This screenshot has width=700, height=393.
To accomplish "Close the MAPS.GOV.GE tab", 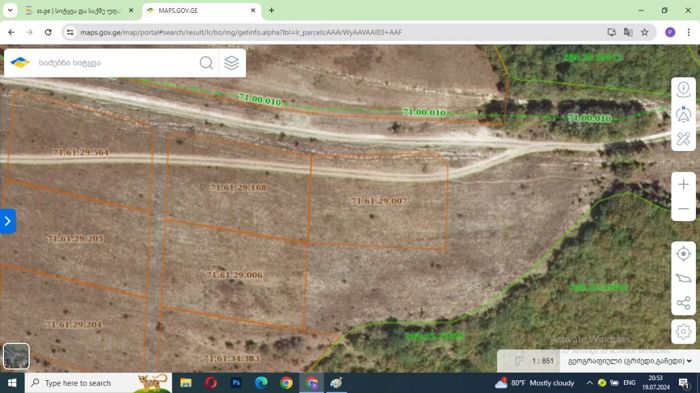I will tap(253, 10).
